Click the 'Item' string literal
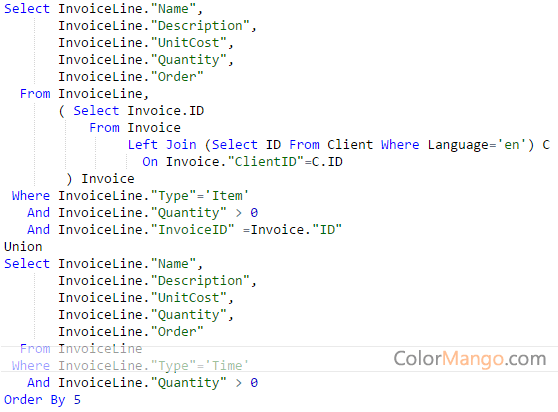558x412 pixels. [230, 196]
